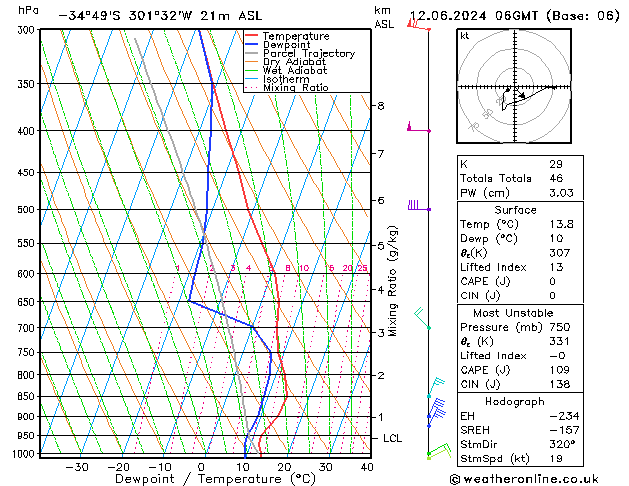This screenshot has width=629, height=486.
Task: Click the station coordinates title -34°49'S 301°32'W
Action: pos(127,16)
